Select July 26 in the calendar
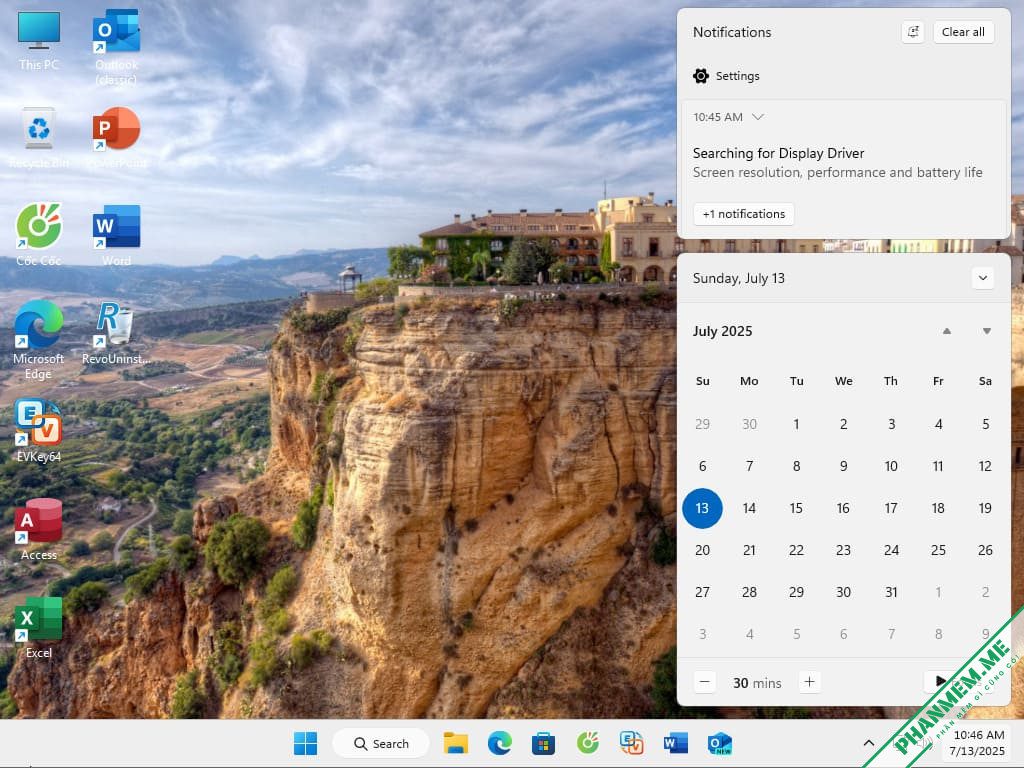1024x768 pixels. (x=985, y=550)
